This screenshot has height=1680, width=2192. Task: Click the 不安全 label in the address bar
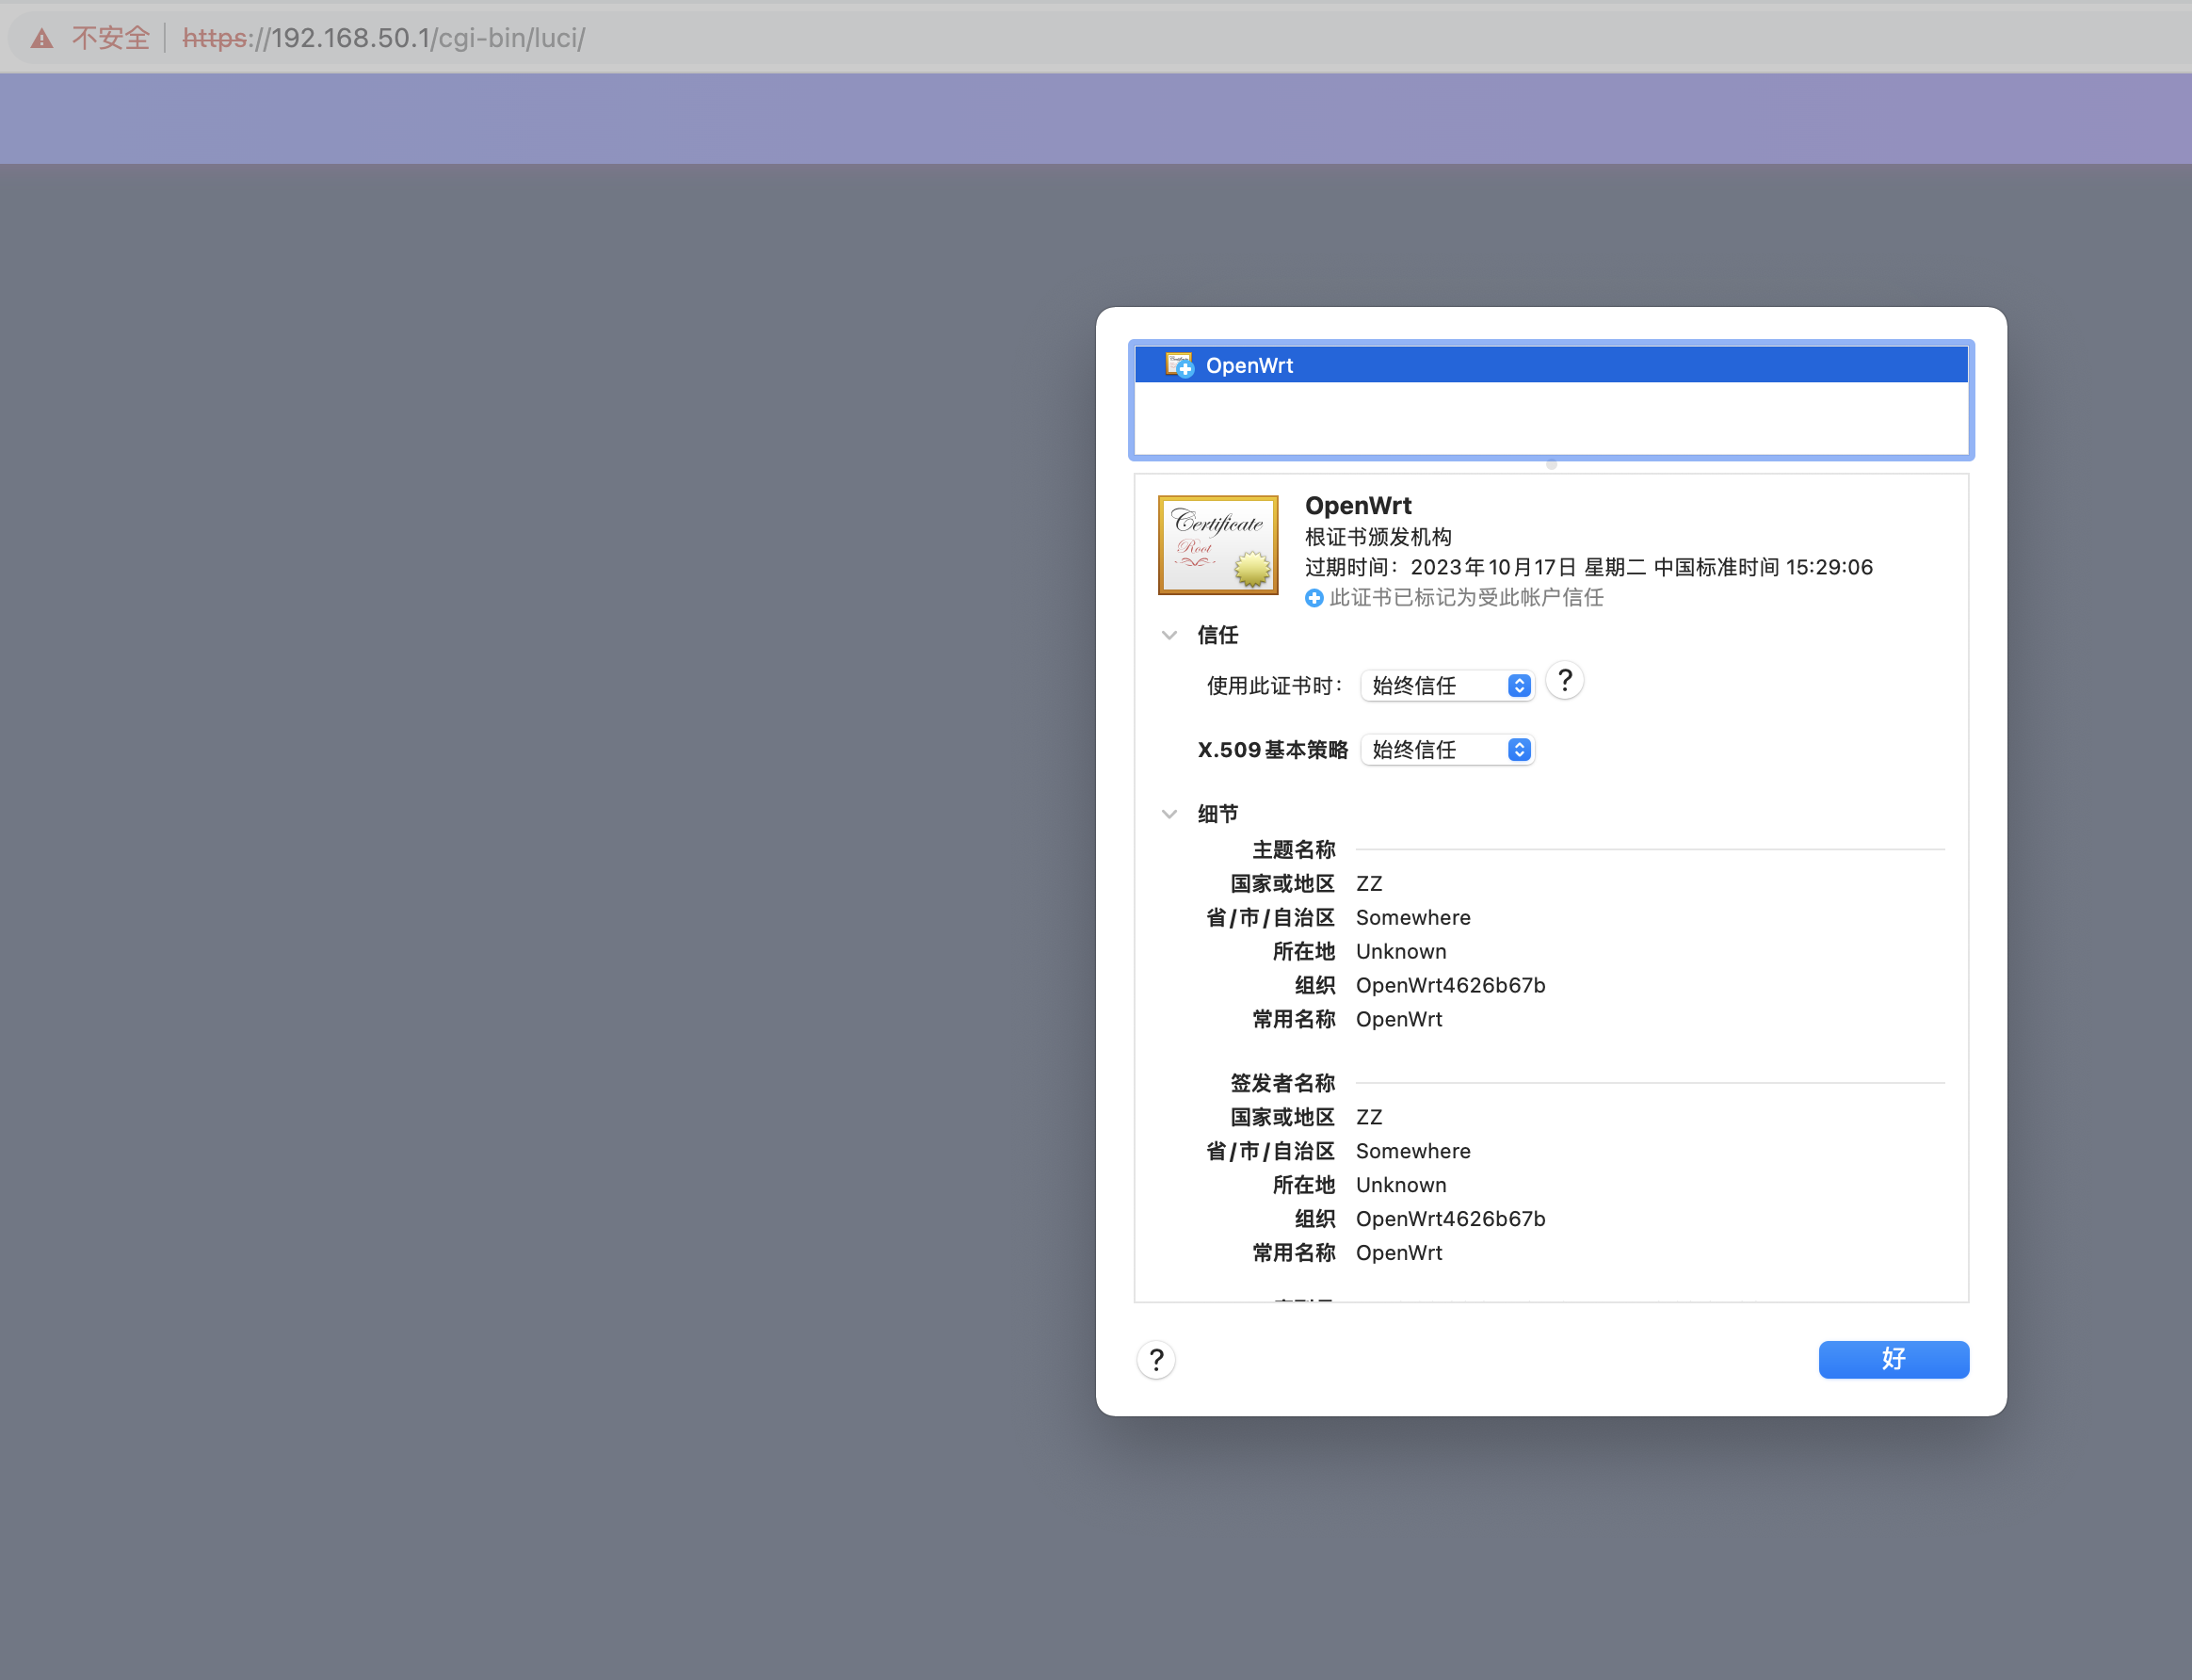110,38
